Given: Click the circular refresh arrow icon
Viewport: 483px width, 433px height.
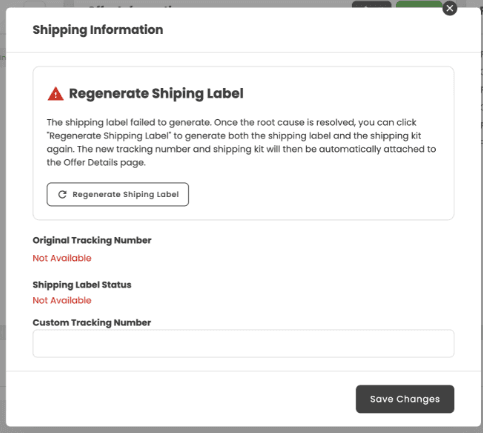Looking at the screenshot, I should click(x=62, y=194).
